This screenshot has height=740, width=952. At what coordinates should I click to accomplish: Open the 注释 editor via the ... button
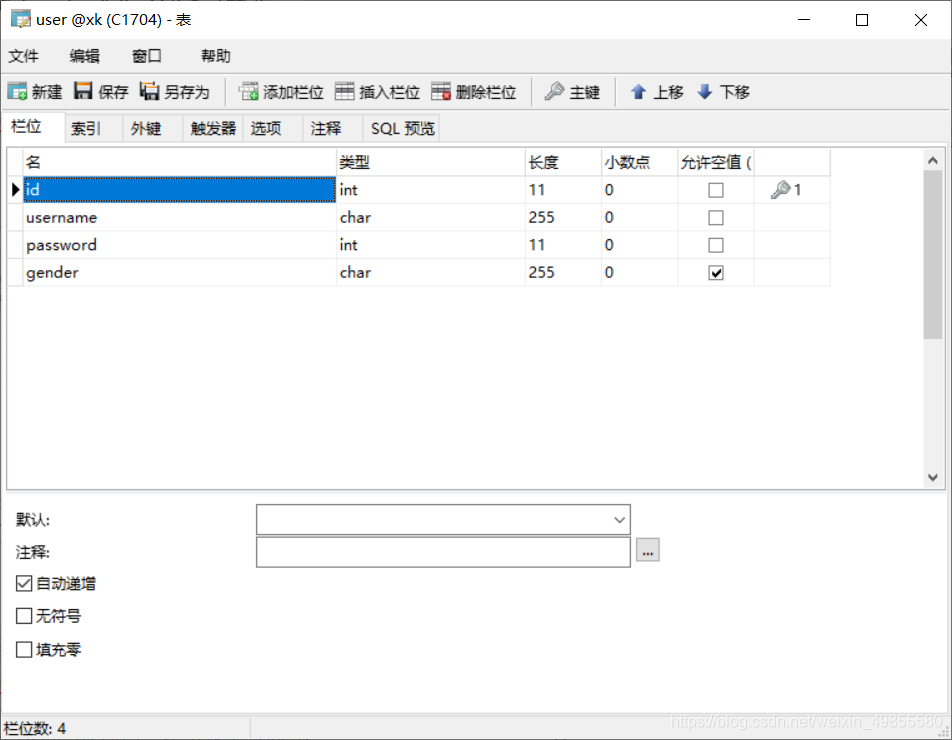pyautogui.click(x=648, y=550)
